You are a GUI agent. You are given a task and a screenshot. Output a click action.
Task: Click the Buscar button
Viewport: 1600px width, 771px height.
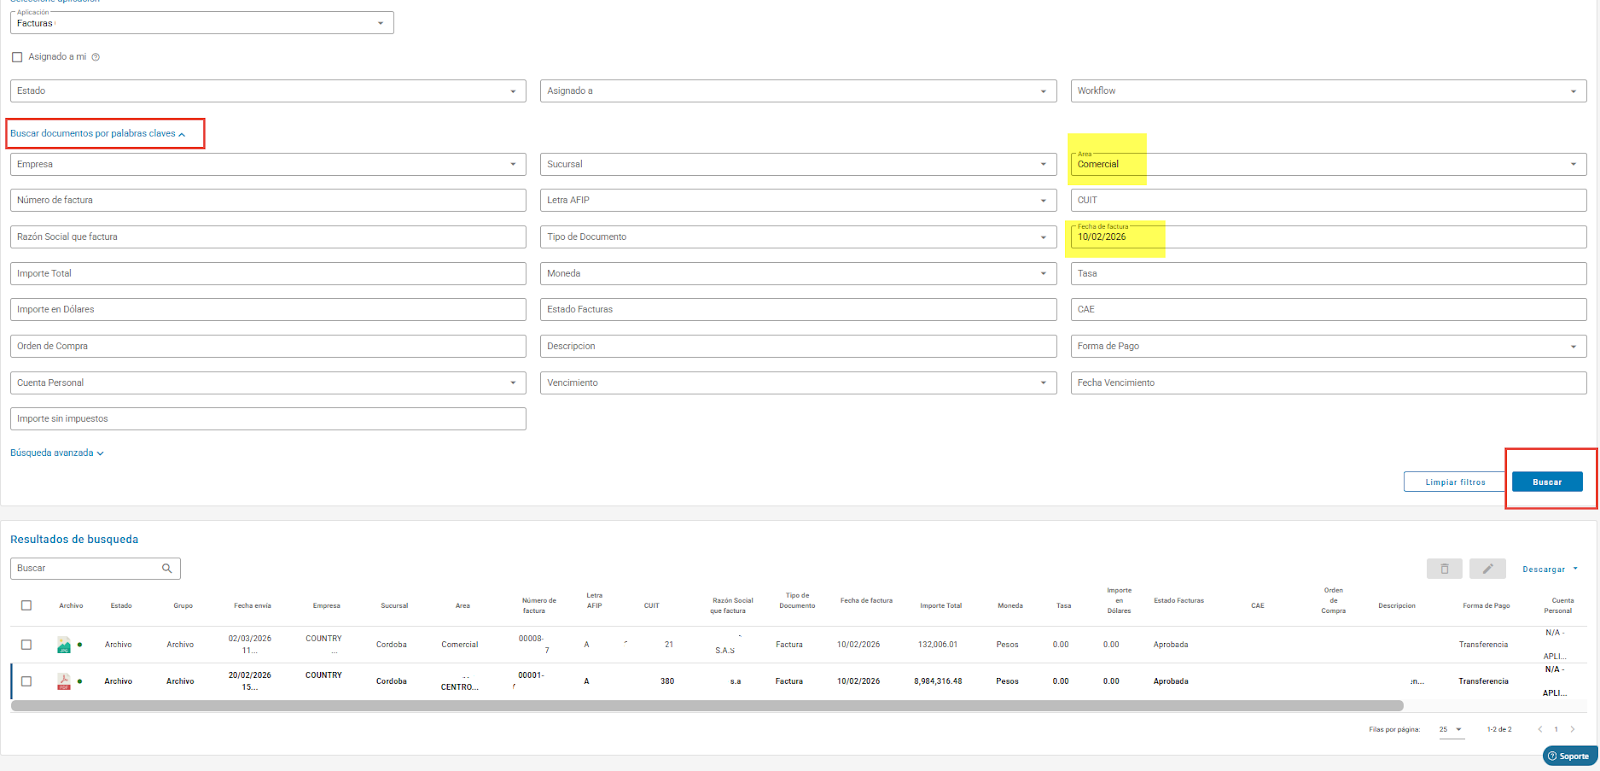1547,482
